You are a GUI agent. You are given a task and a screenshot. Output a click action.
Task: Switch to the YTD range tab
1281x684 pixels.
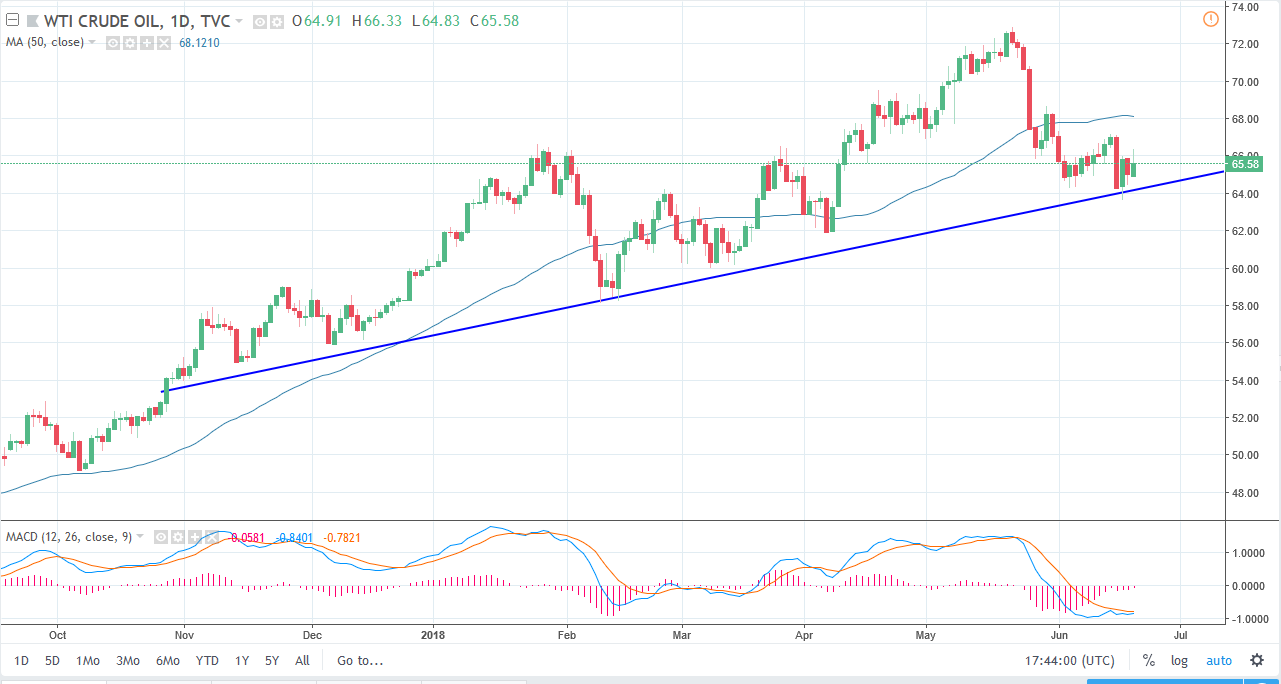(206, 660)
